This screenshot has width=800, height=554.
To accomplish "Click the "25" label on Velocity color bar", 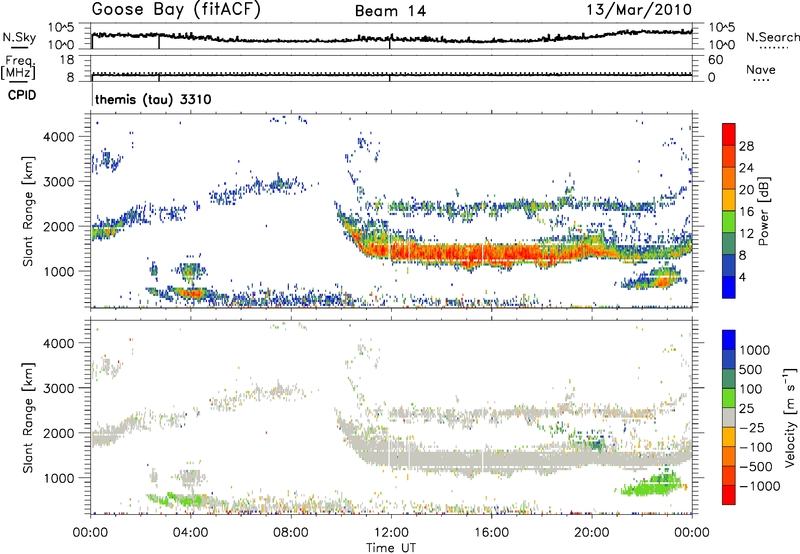I will coord(747,409).
